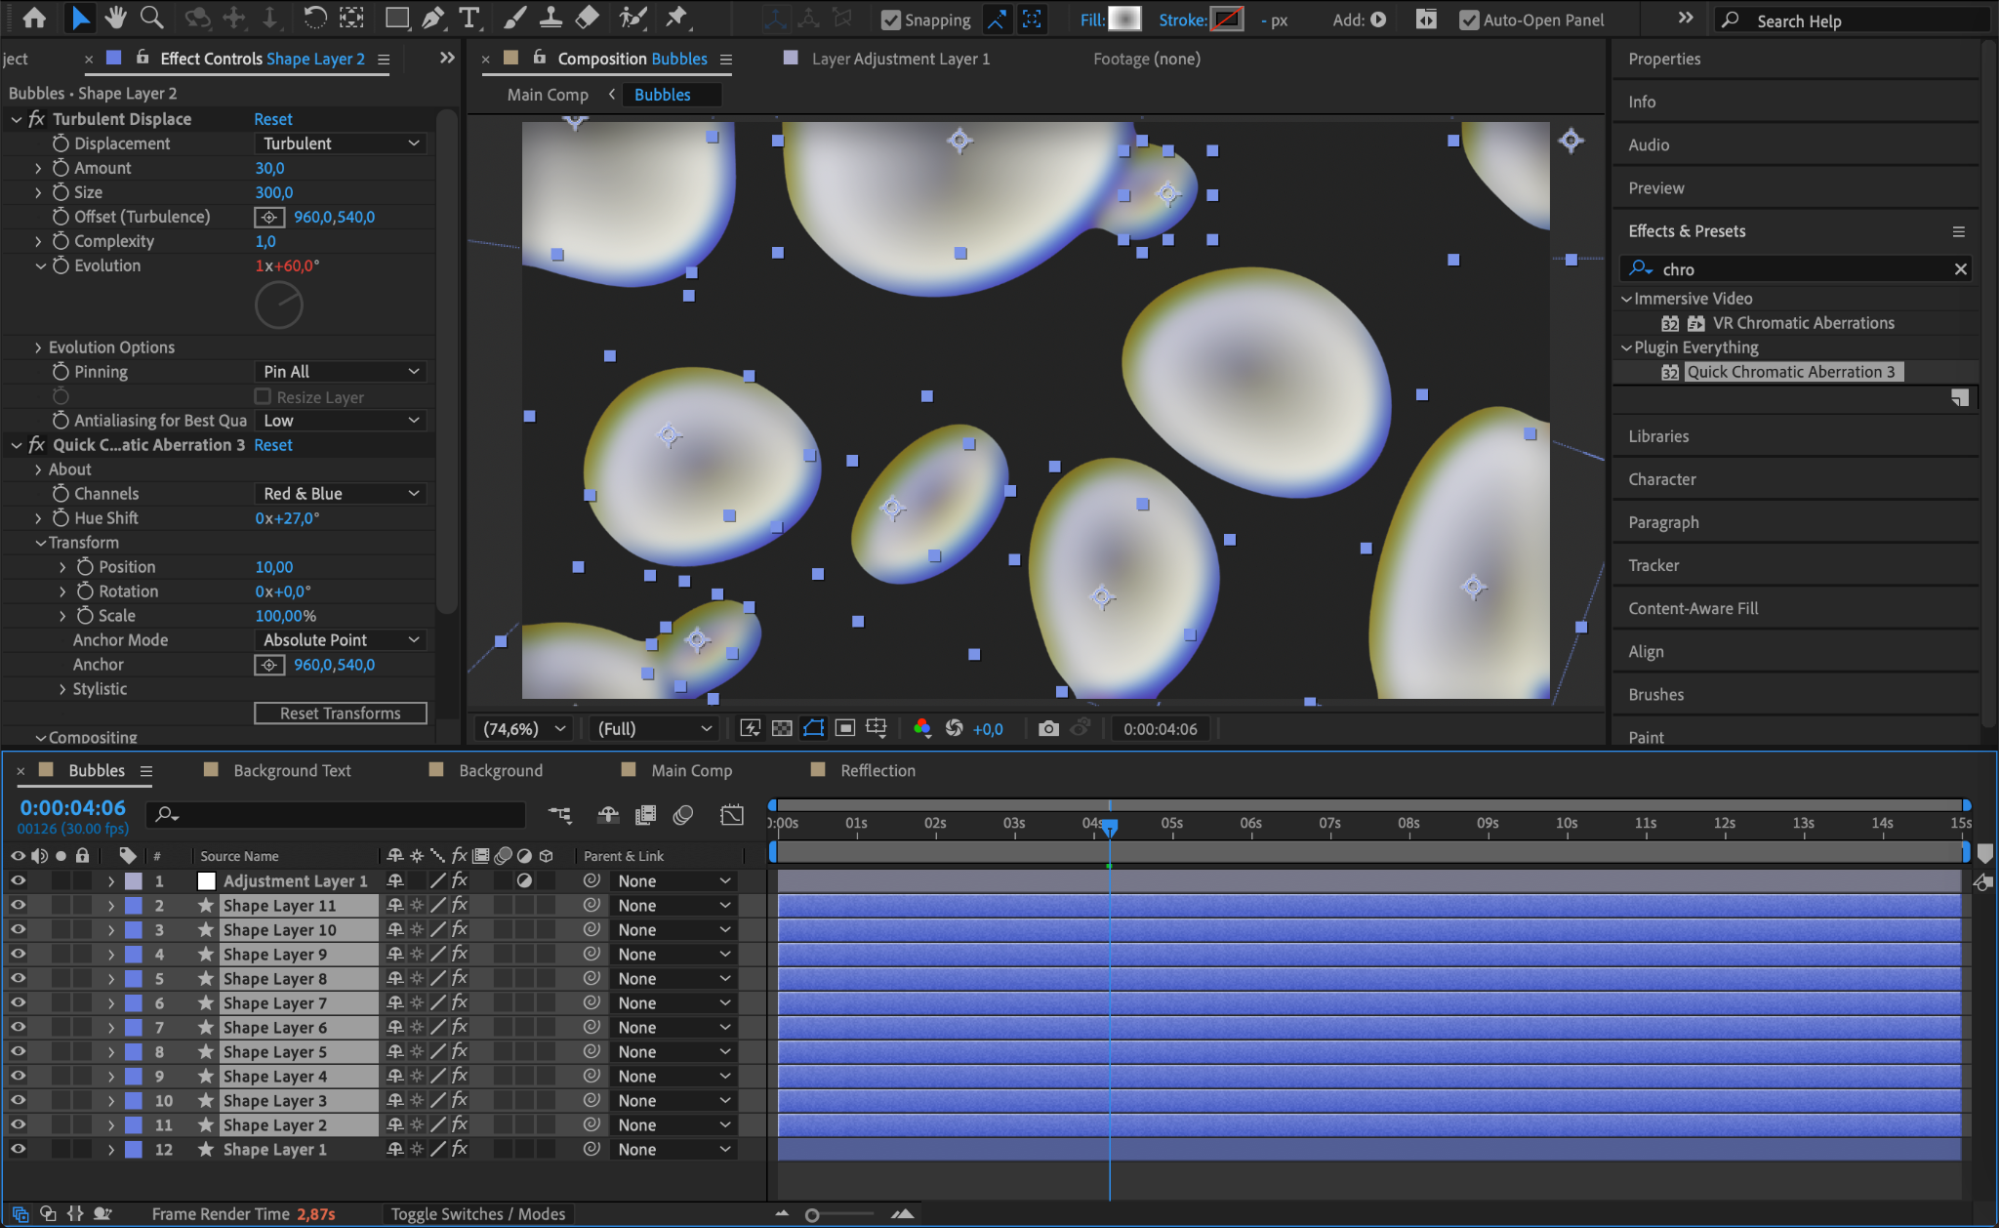1999x1228 pixels.
Task: Switch to the Main Comp timeline tab
Action: 691,770
